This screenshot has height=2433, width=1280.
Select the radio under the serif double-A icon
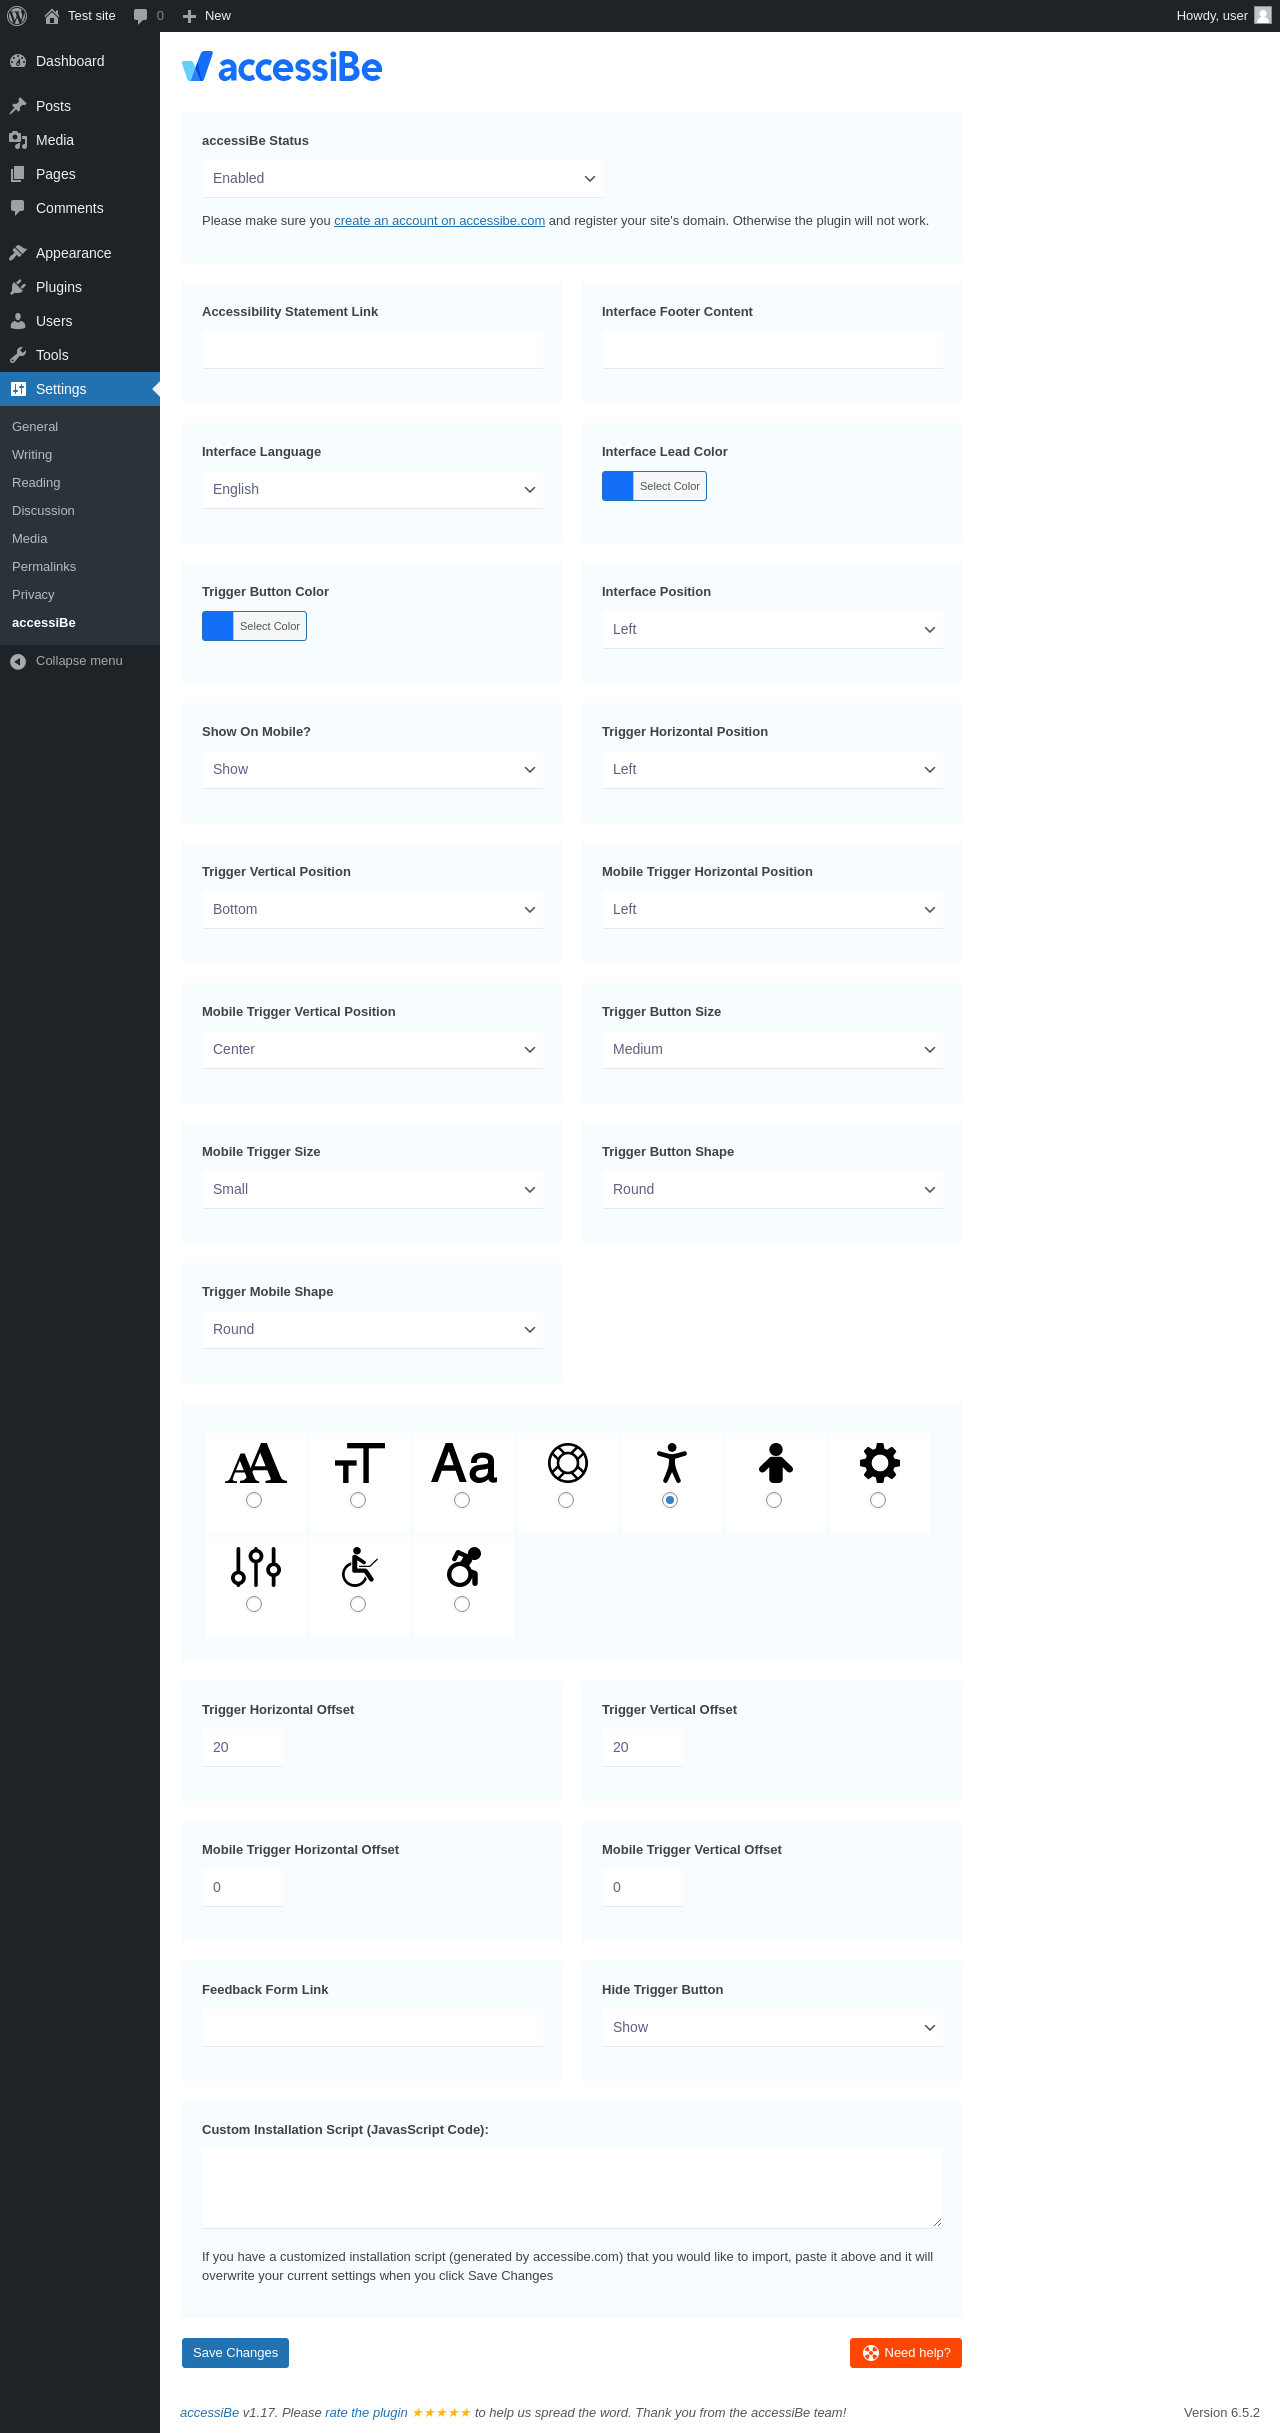254,1500
